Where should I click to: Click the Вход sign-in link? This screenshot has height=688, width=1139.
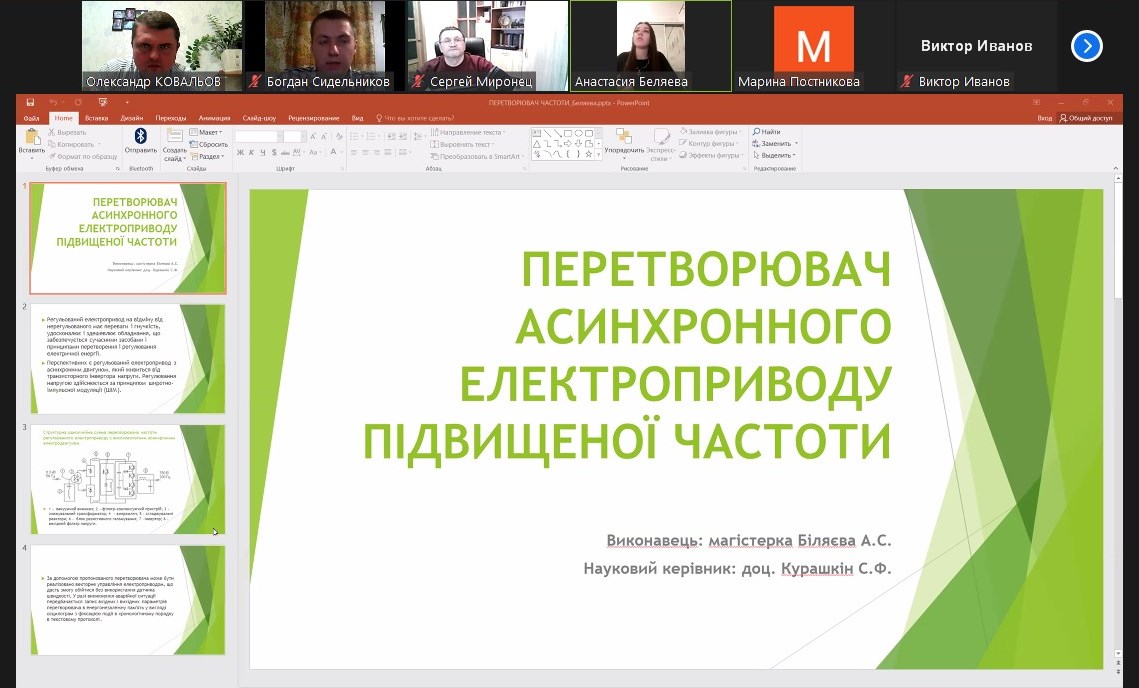point(1045,118)
